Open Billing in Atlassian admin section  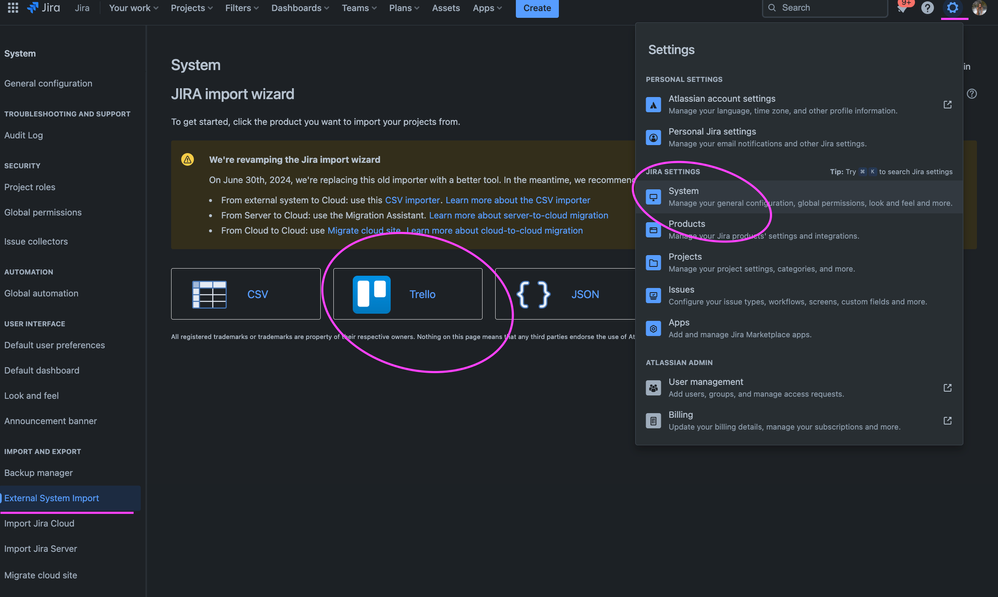click(x=799, y=421)
